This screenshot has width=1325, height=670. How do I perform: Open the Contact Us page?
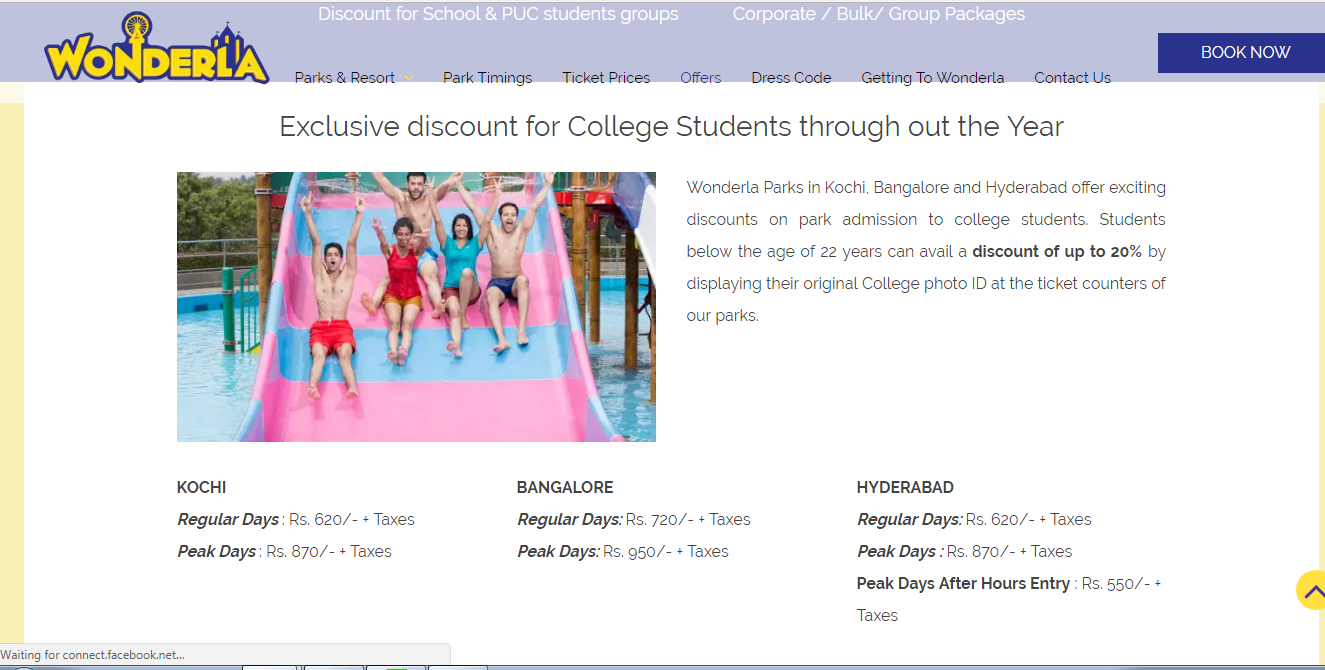pos(1072,78)
